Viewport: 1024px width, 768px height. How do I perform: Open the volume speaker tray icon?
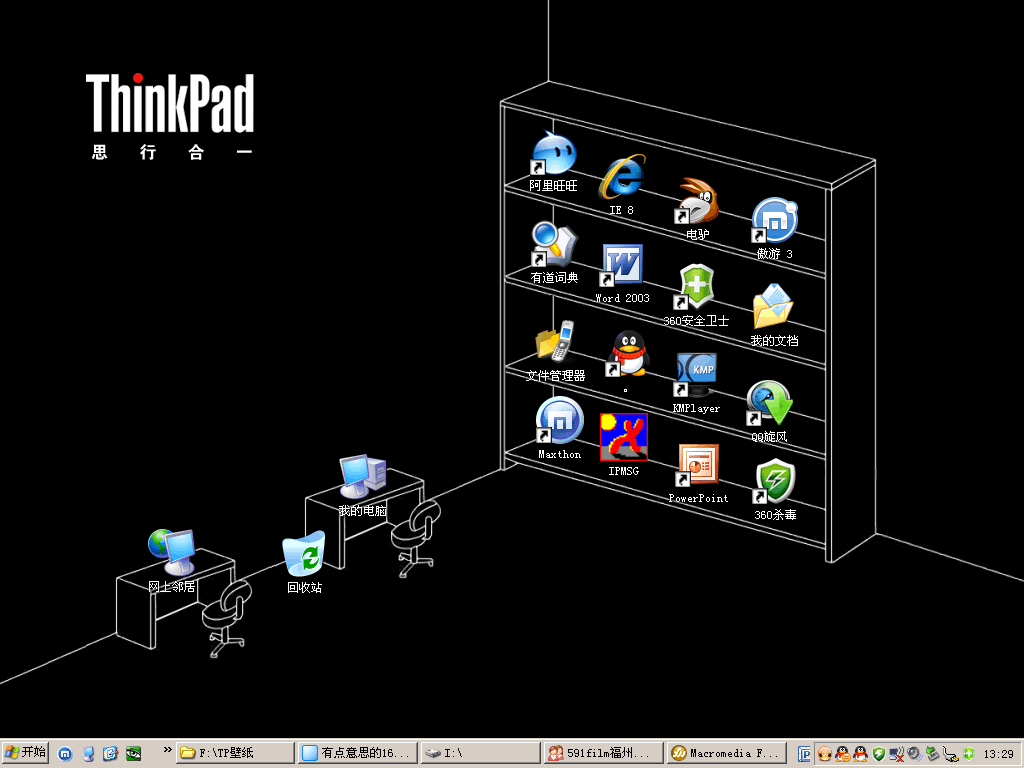(914, 754)
